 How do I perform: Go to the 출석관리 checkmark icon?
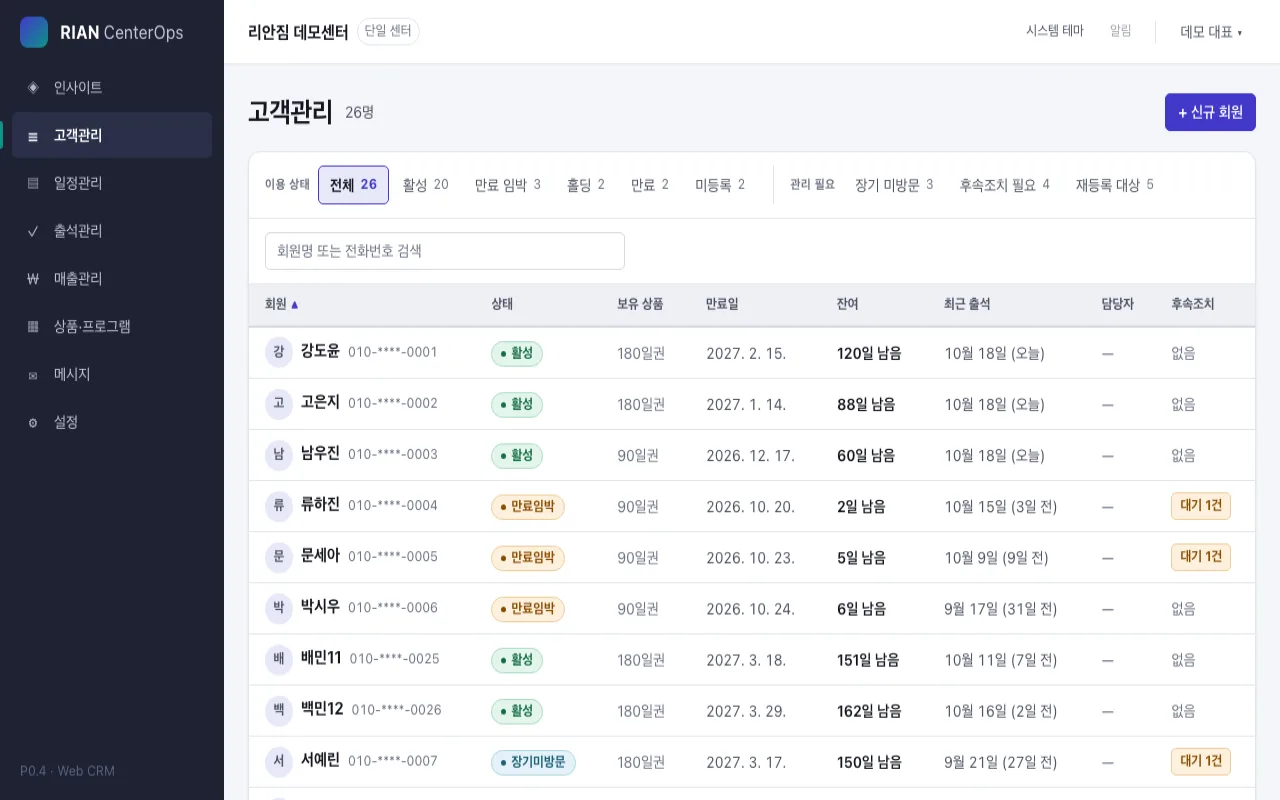[33, 232]
